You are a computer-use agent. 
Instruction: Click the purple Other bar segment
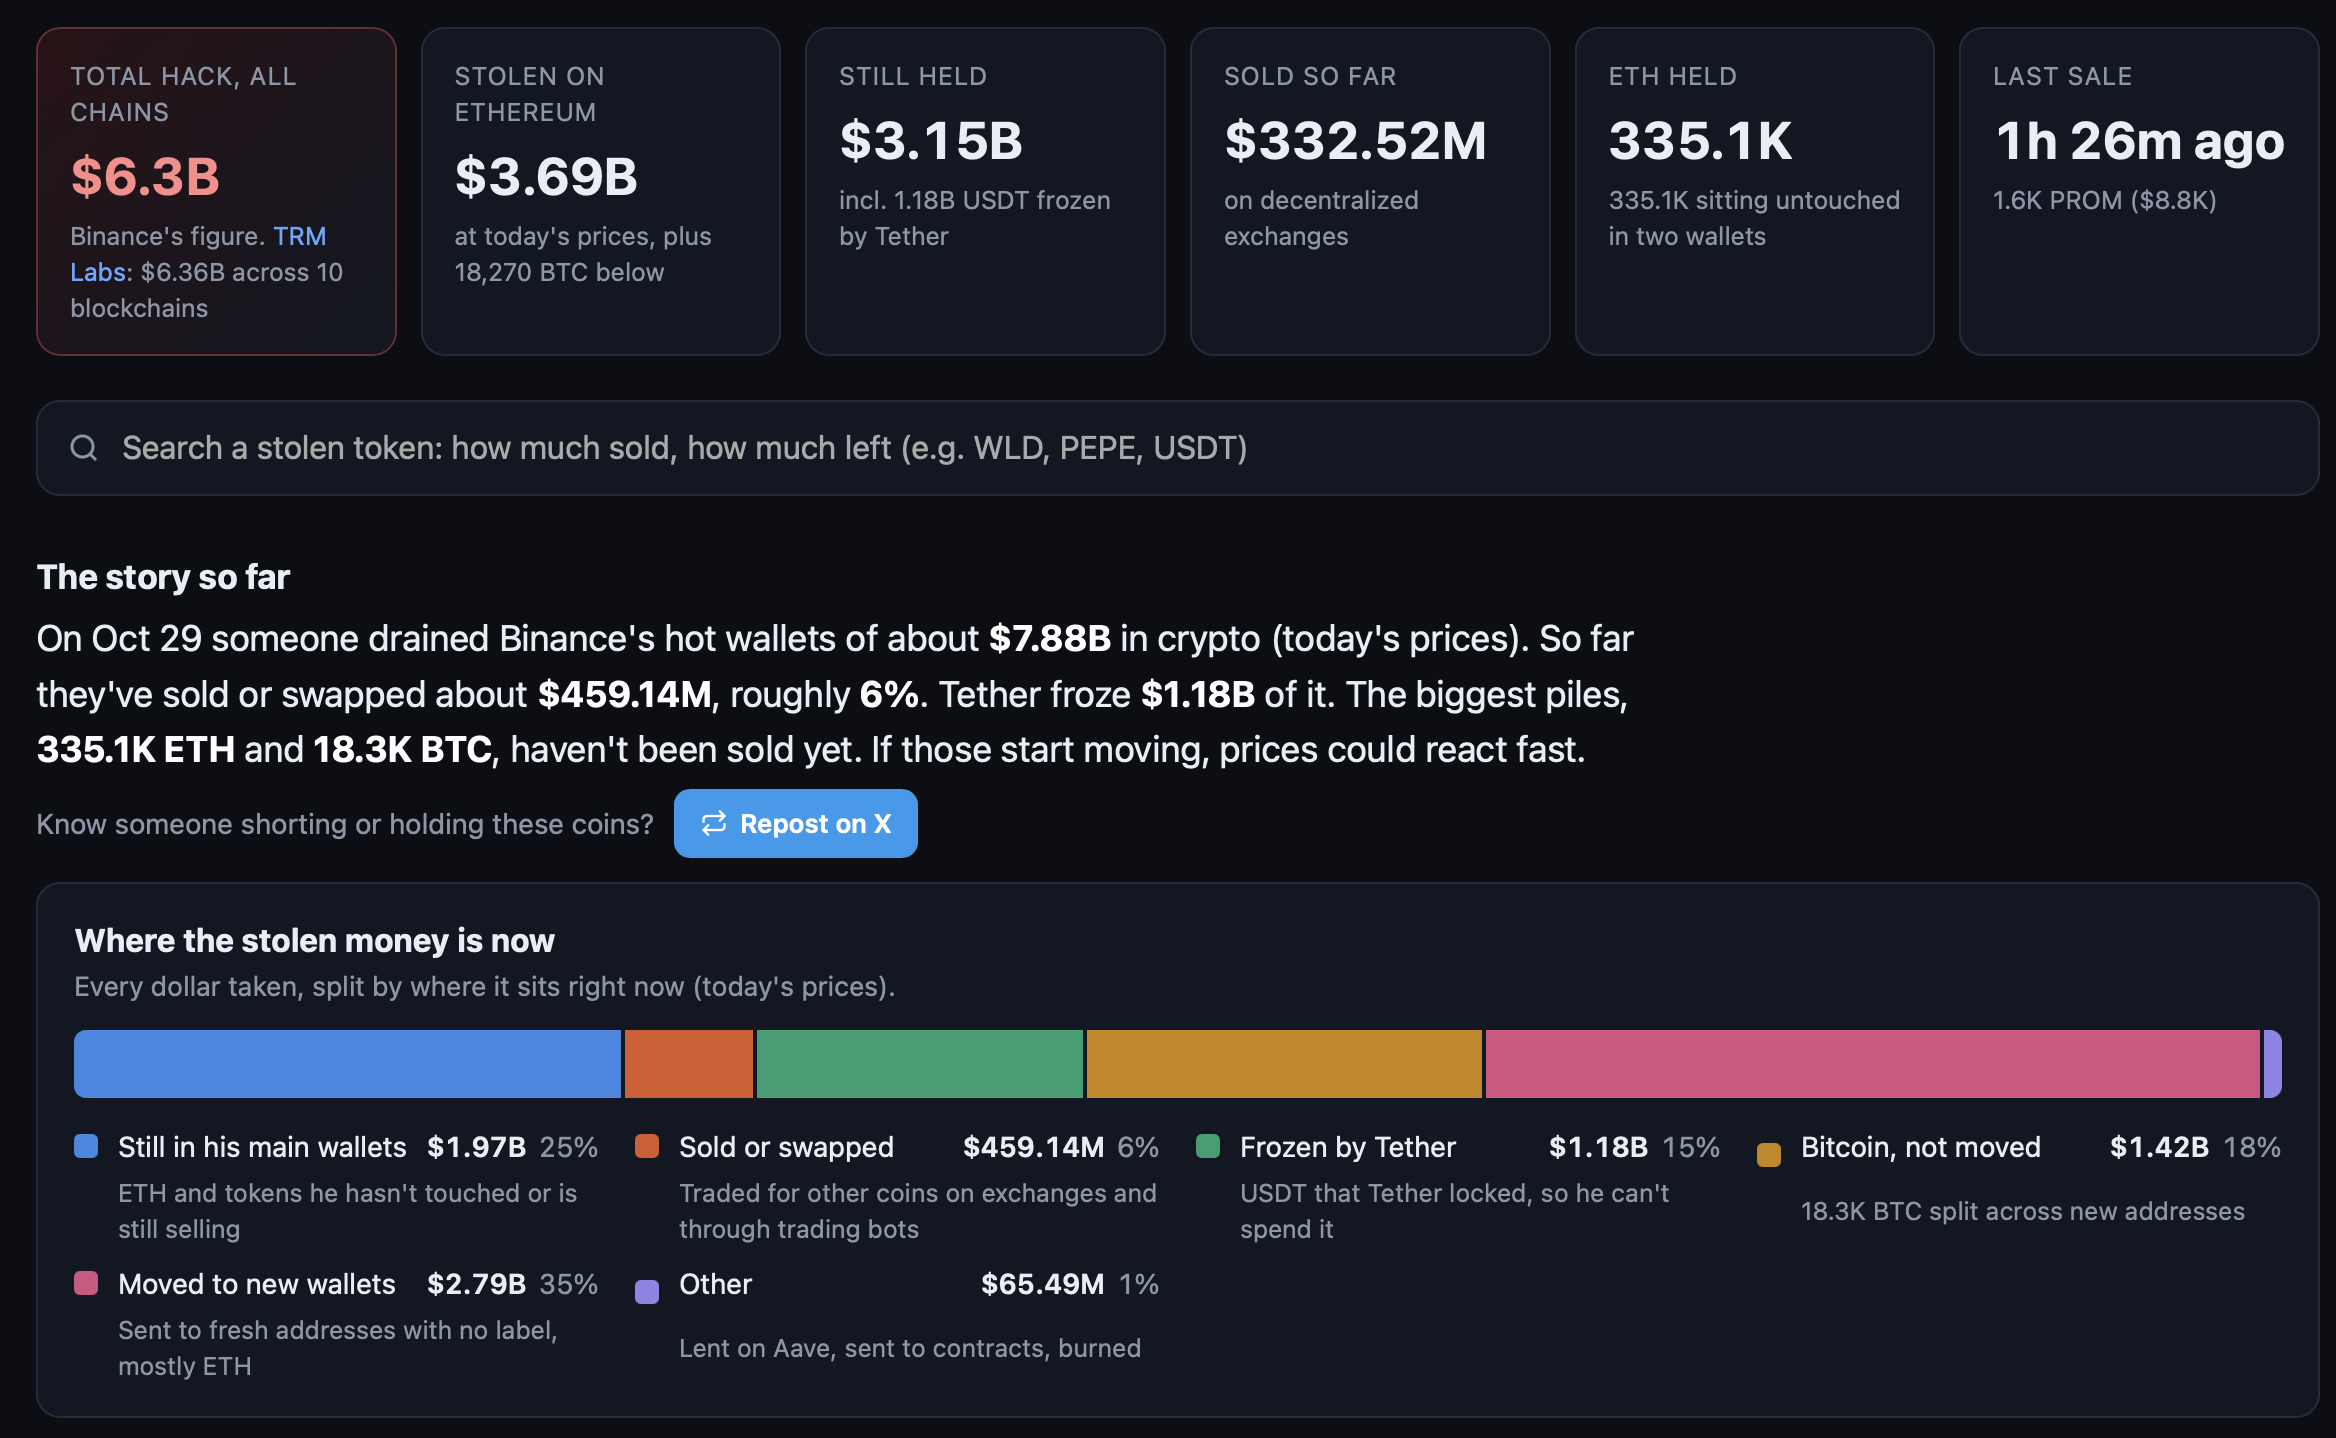pyautogui.click(x=2273, y=1064)
